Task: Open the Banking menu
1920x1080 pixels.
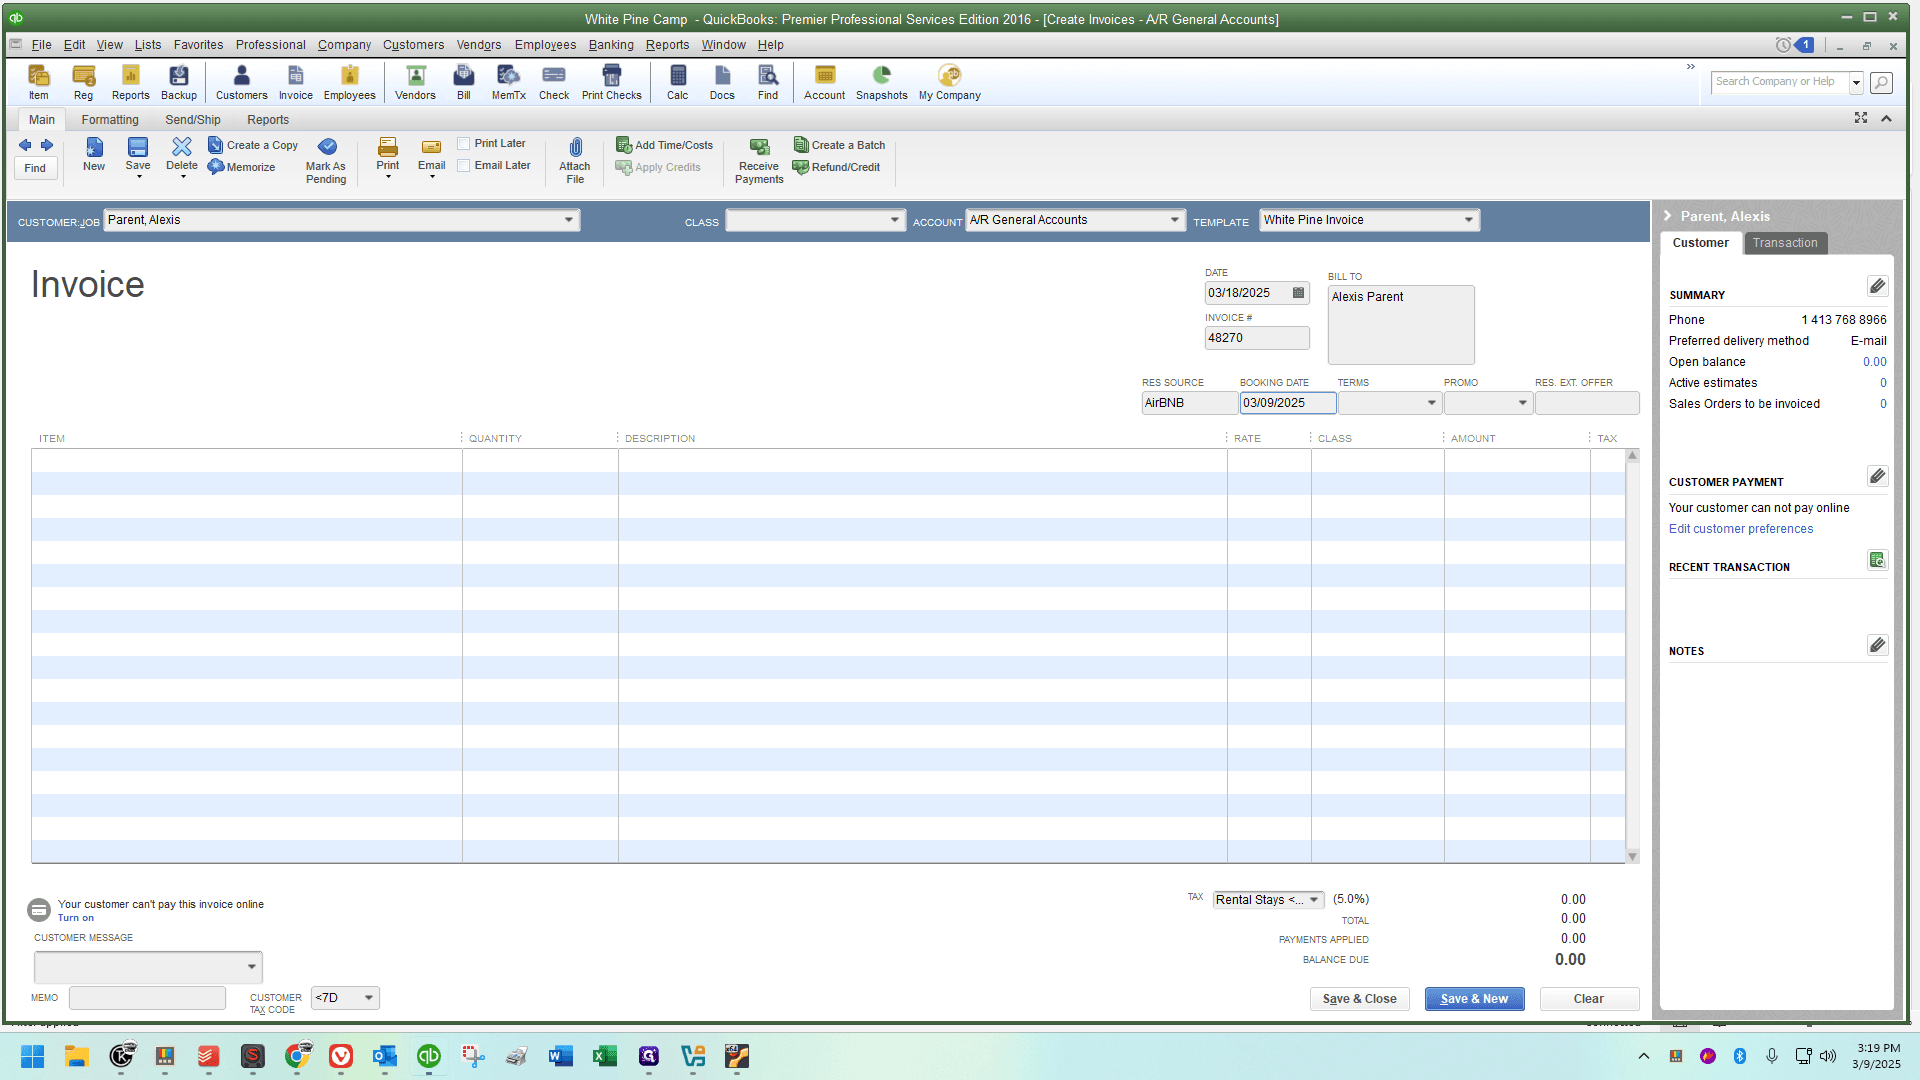Action: tap(611, 45)
